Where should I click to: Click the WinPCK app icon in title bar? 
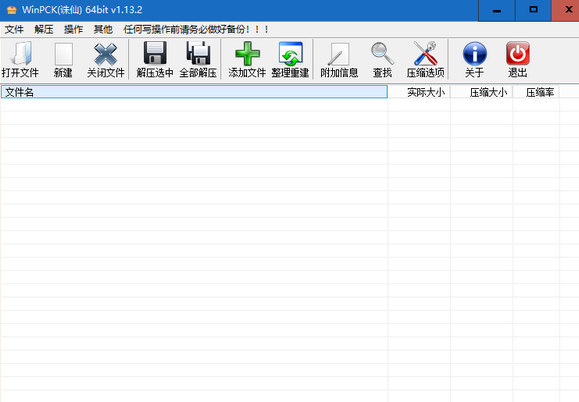(x=12, y=10)
